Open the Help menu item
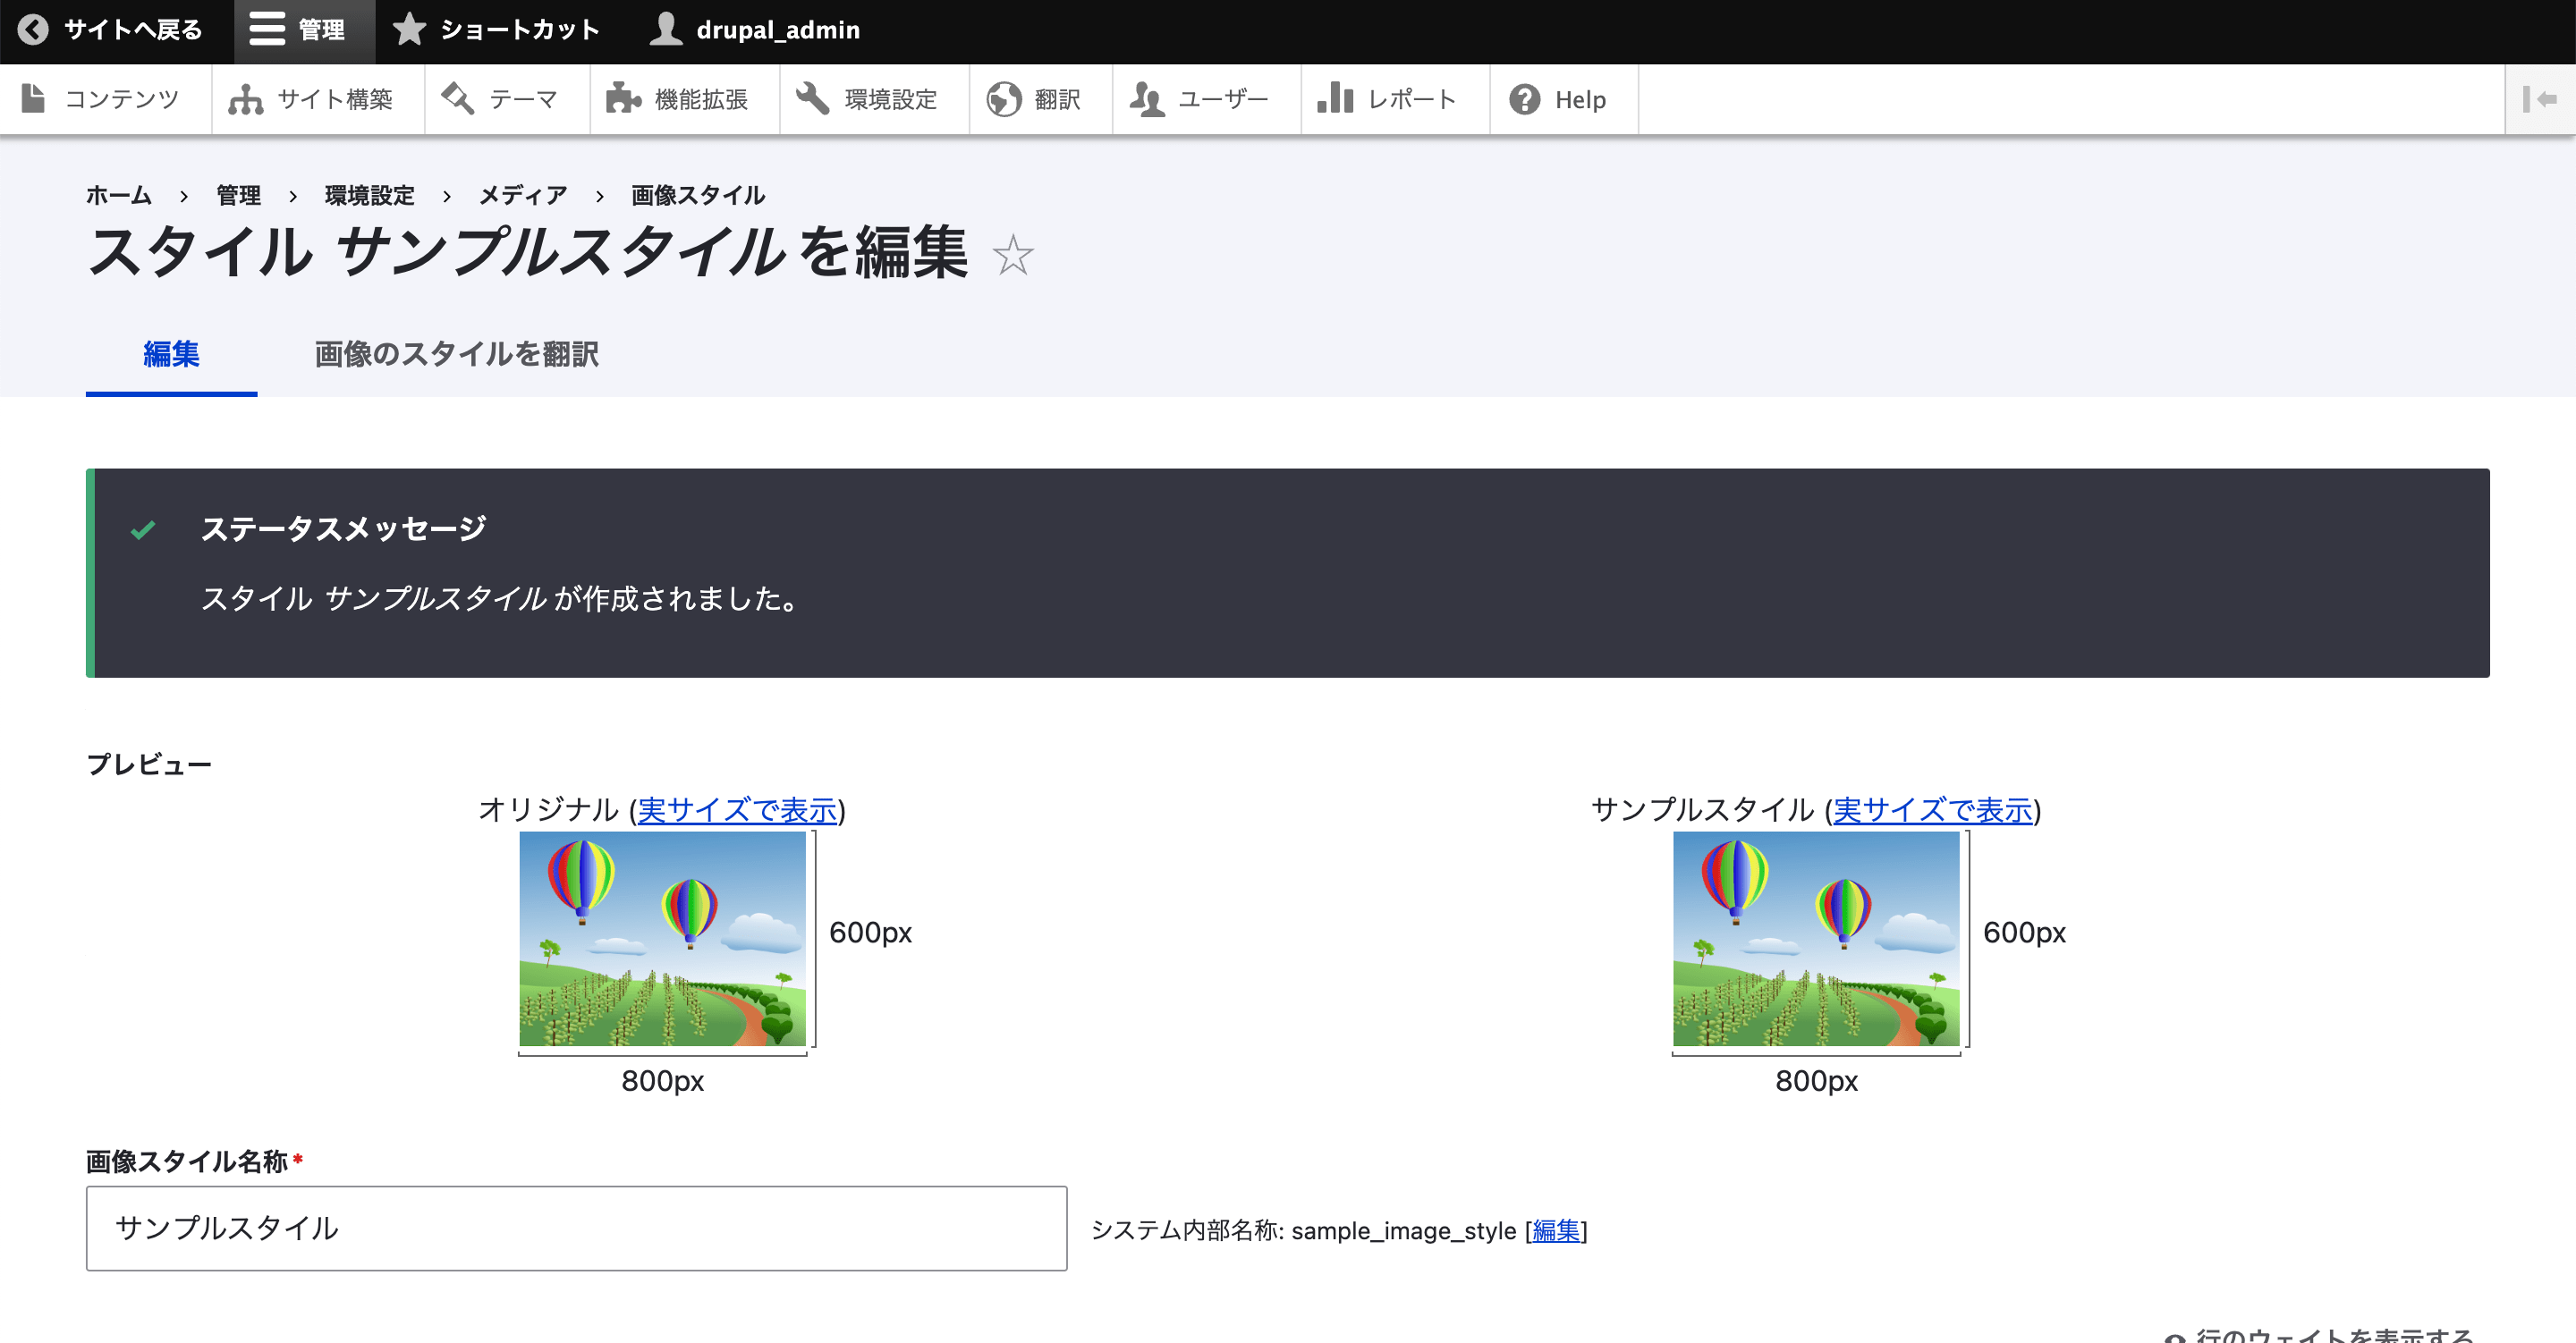The image size is (2576, 1343). (x=1563, y=99)
